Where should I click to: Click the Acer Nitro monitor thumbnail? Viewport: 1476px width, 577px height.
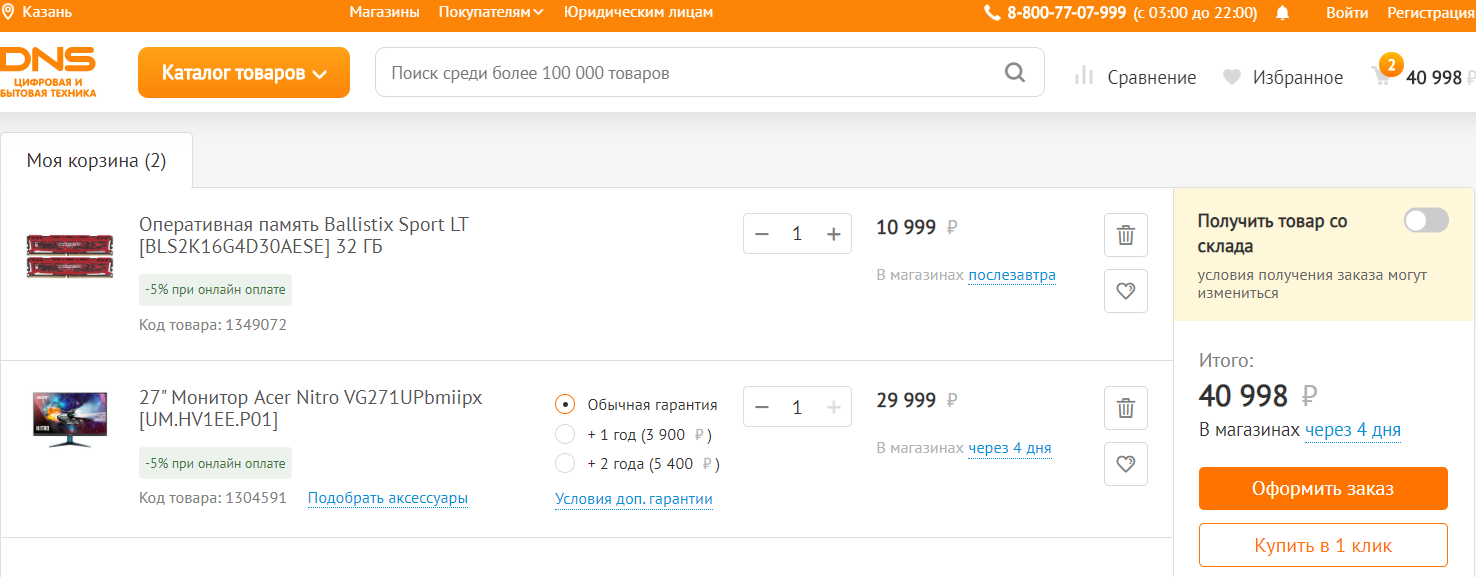click(x=69, y=420)
